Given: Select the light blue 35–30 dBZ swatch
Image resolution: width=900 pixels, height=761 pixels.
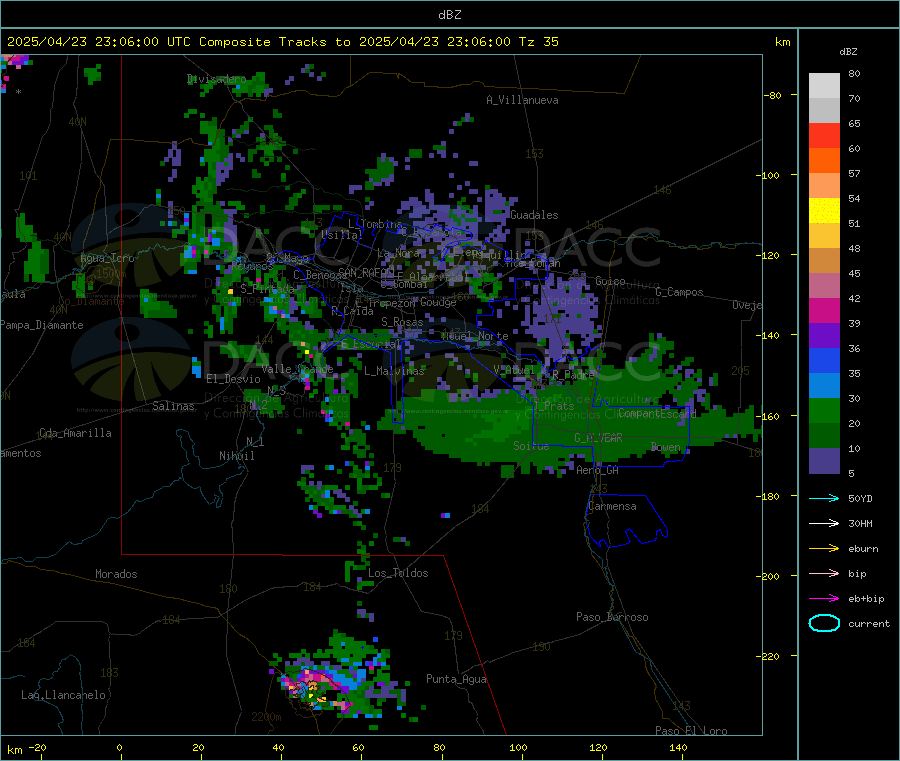Looking at the screenshot, I should 824,386.
